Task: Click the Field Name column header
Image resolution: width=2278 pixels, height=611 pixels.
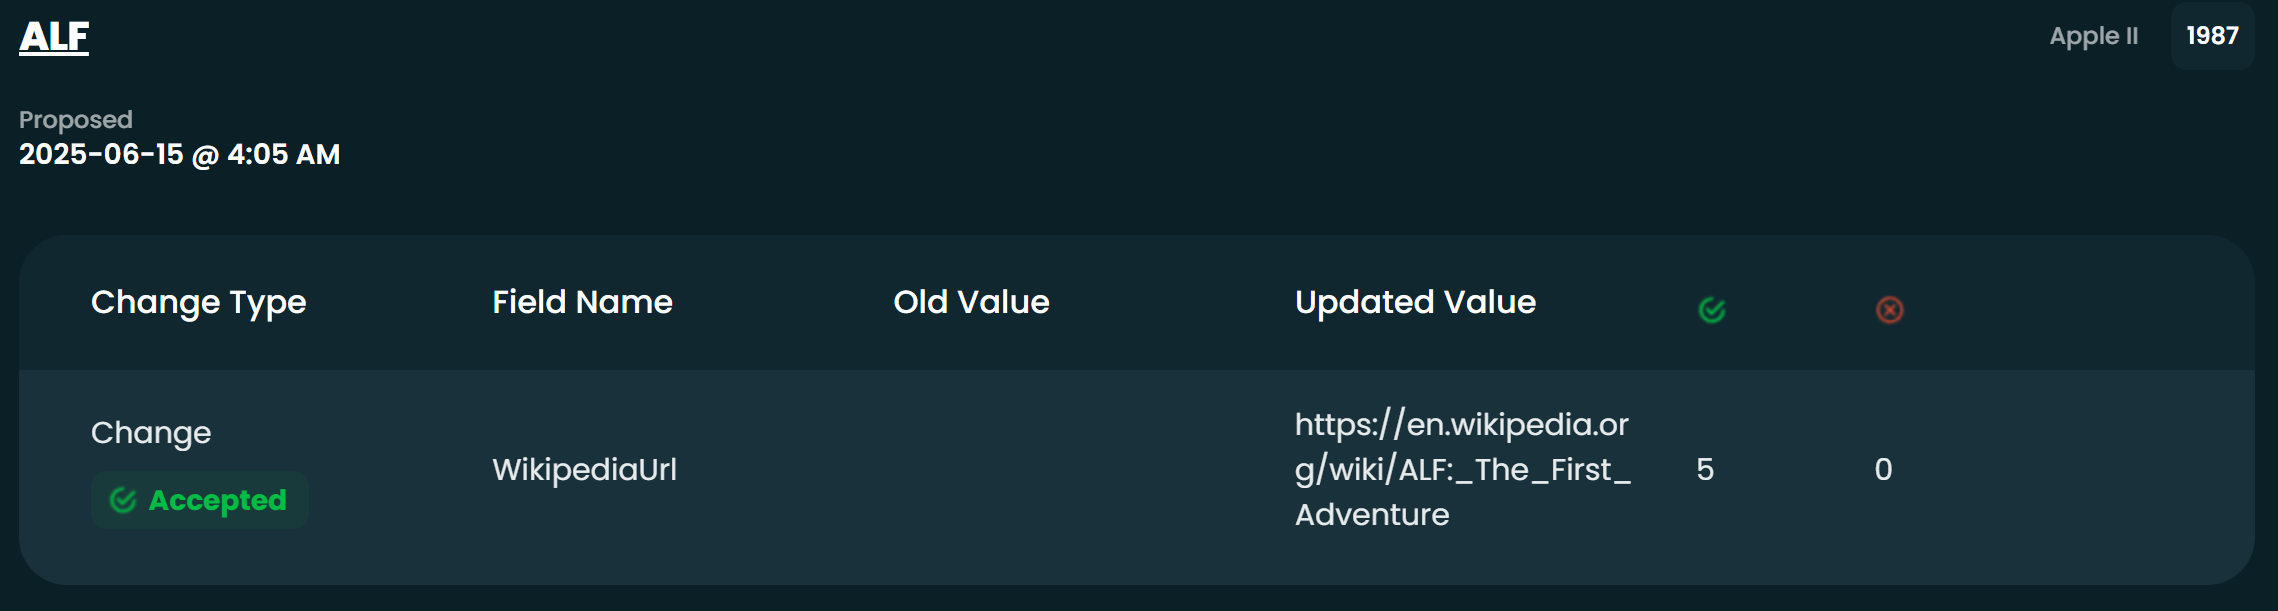Action: tap(582, 302)
